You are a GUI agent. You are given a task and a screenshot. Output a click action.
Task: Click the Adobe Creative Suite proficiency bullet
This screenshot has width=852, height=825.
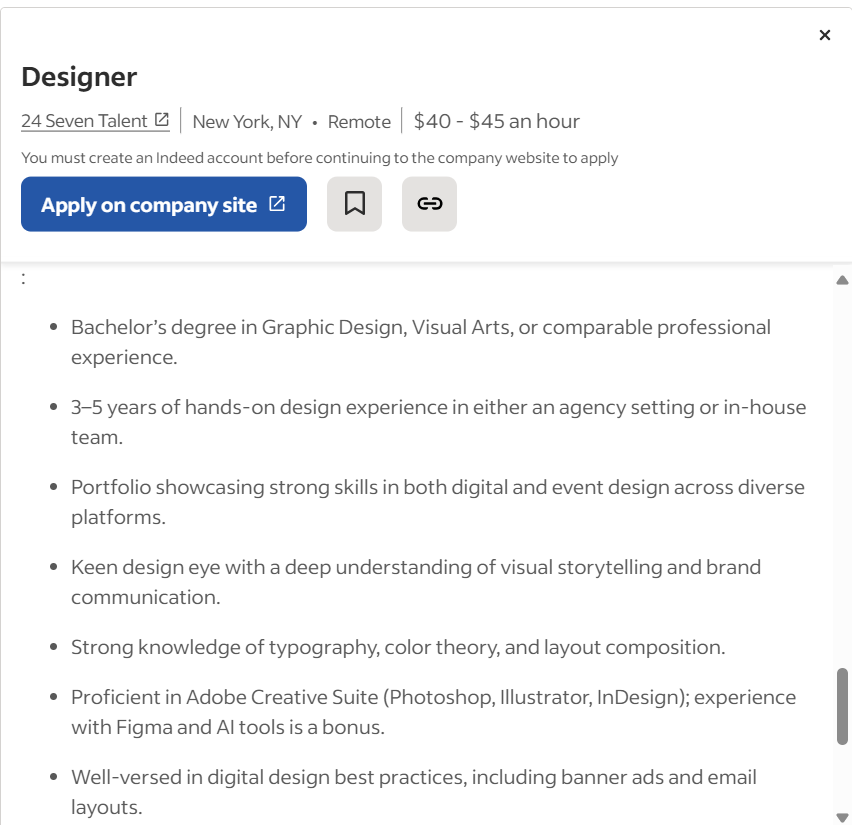pyautogui.click(x=433, y=711)
